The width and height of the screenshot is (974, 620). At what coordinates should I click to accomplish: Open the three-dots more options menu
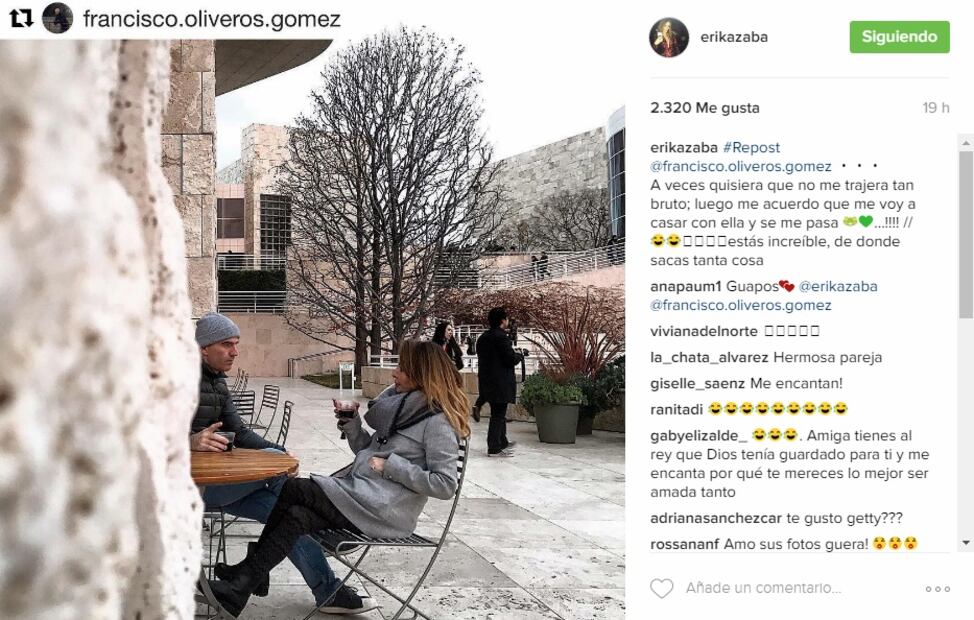(x=937, y=588)
